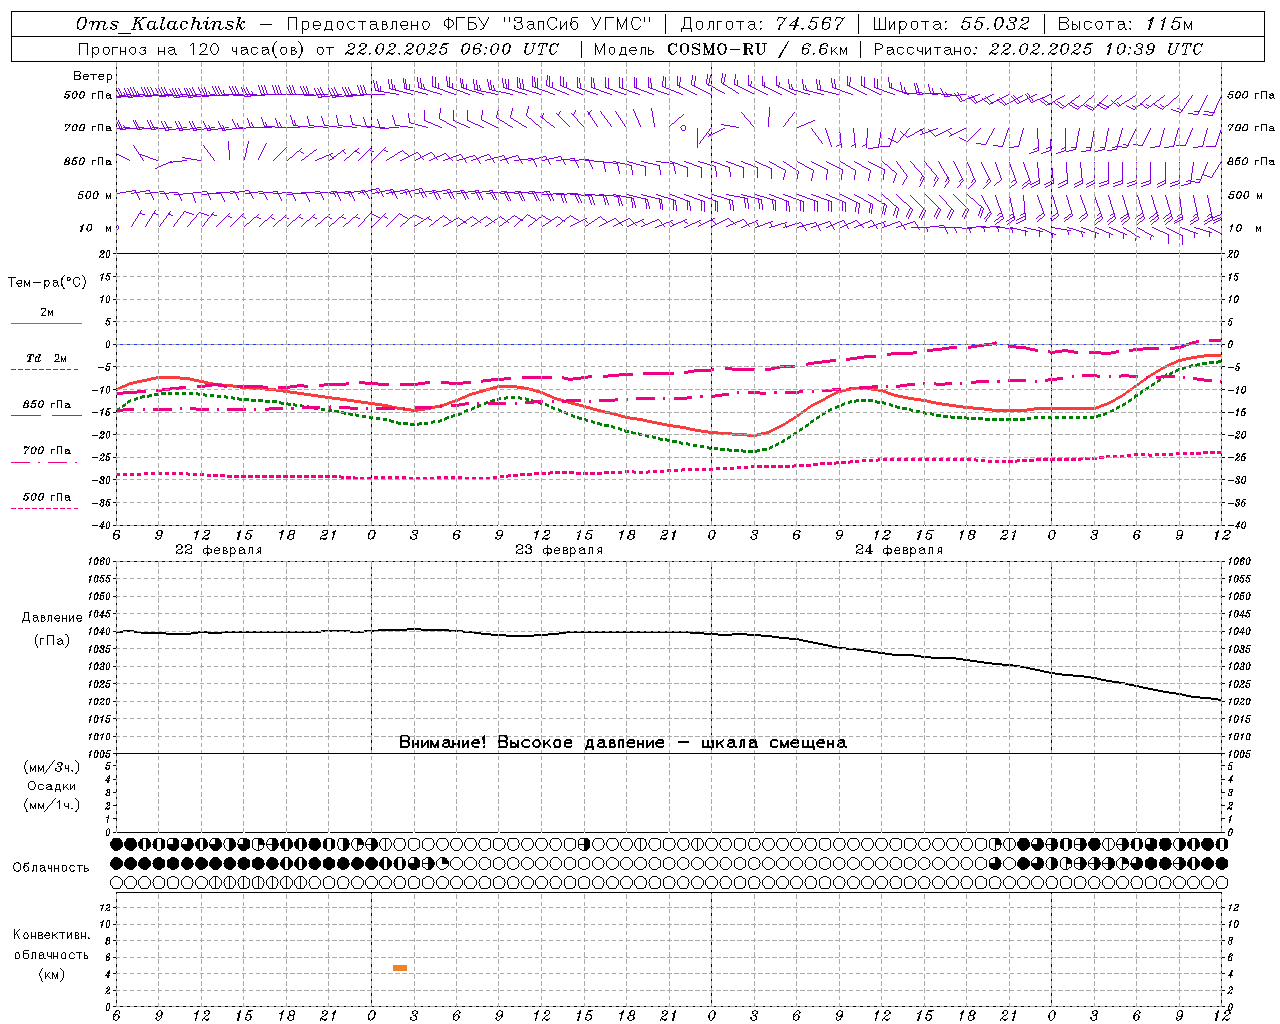Click the left 1060 pressure axis value

tap(101, 562)
